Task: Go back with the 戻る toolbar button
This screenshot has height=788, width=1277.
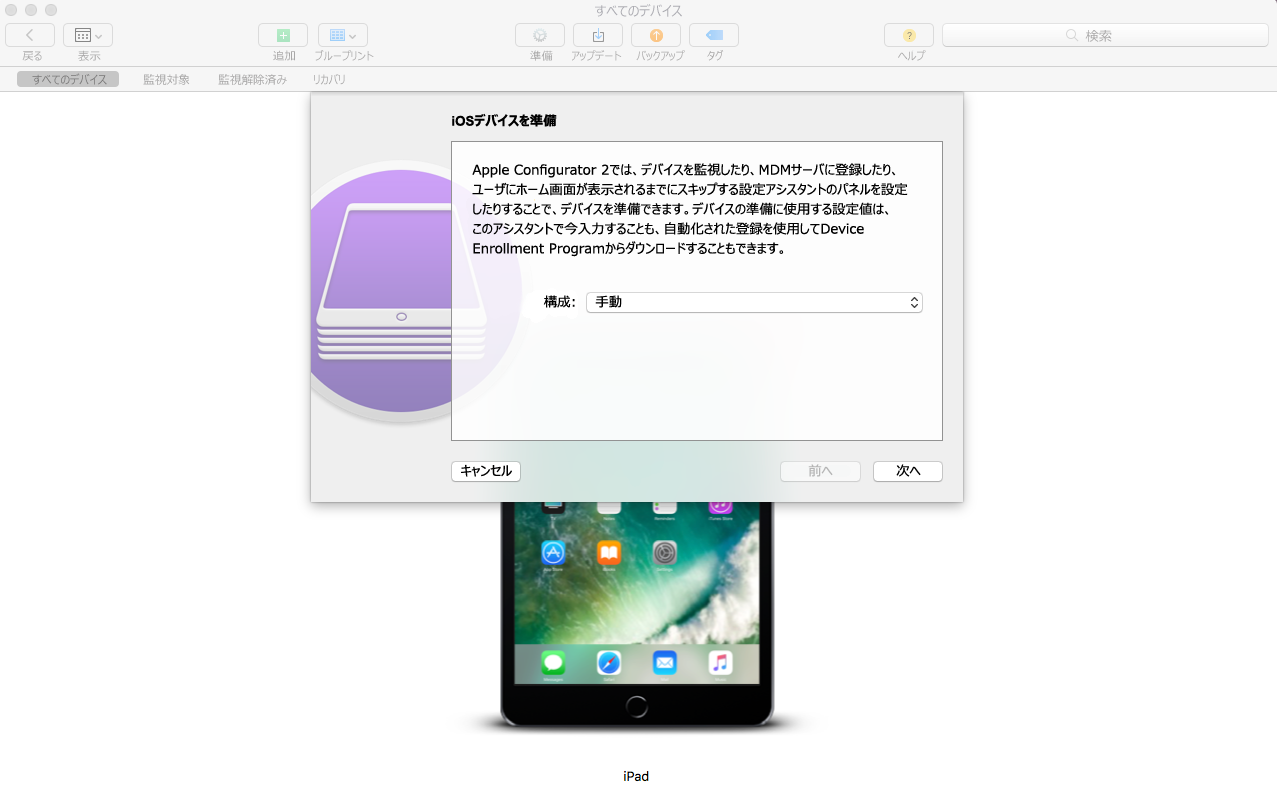Action: [30, 35]
